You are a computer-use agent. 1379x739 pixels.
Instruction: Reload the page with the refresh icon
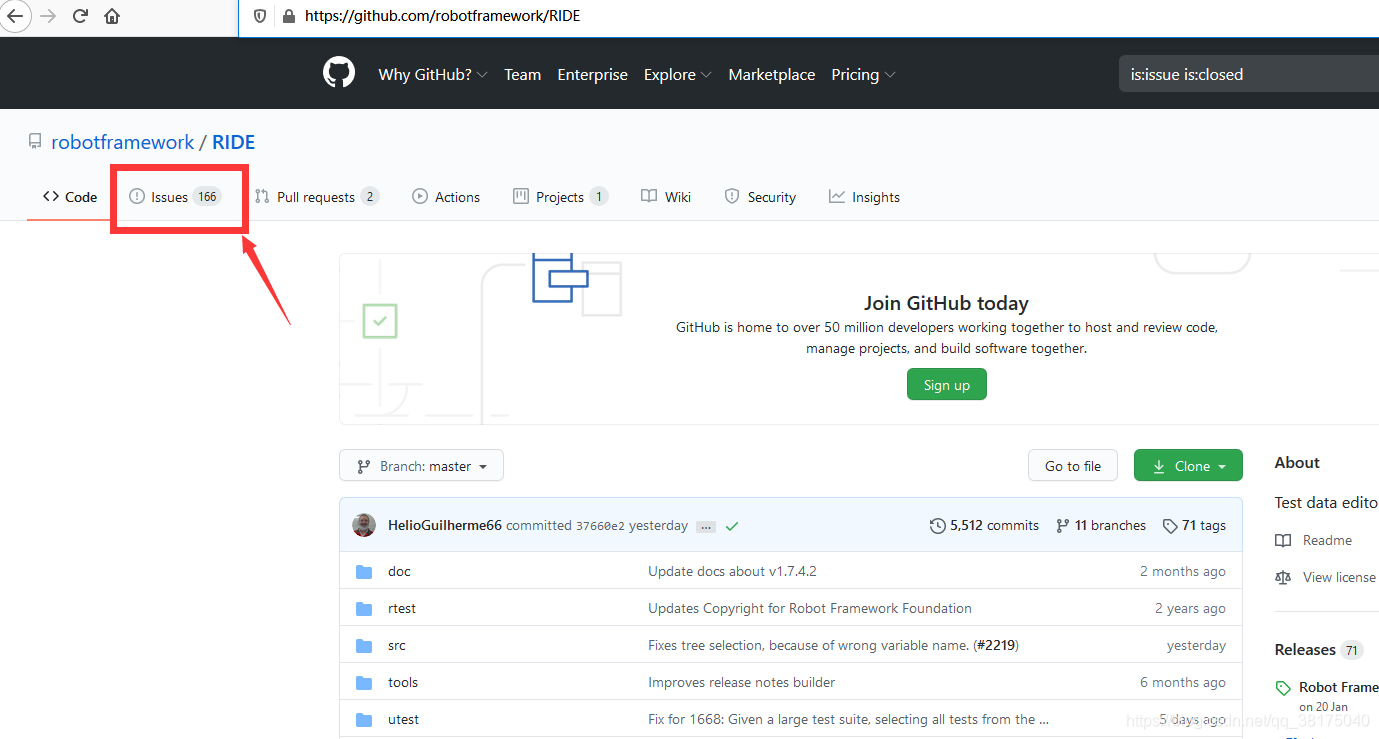[81, 16]
